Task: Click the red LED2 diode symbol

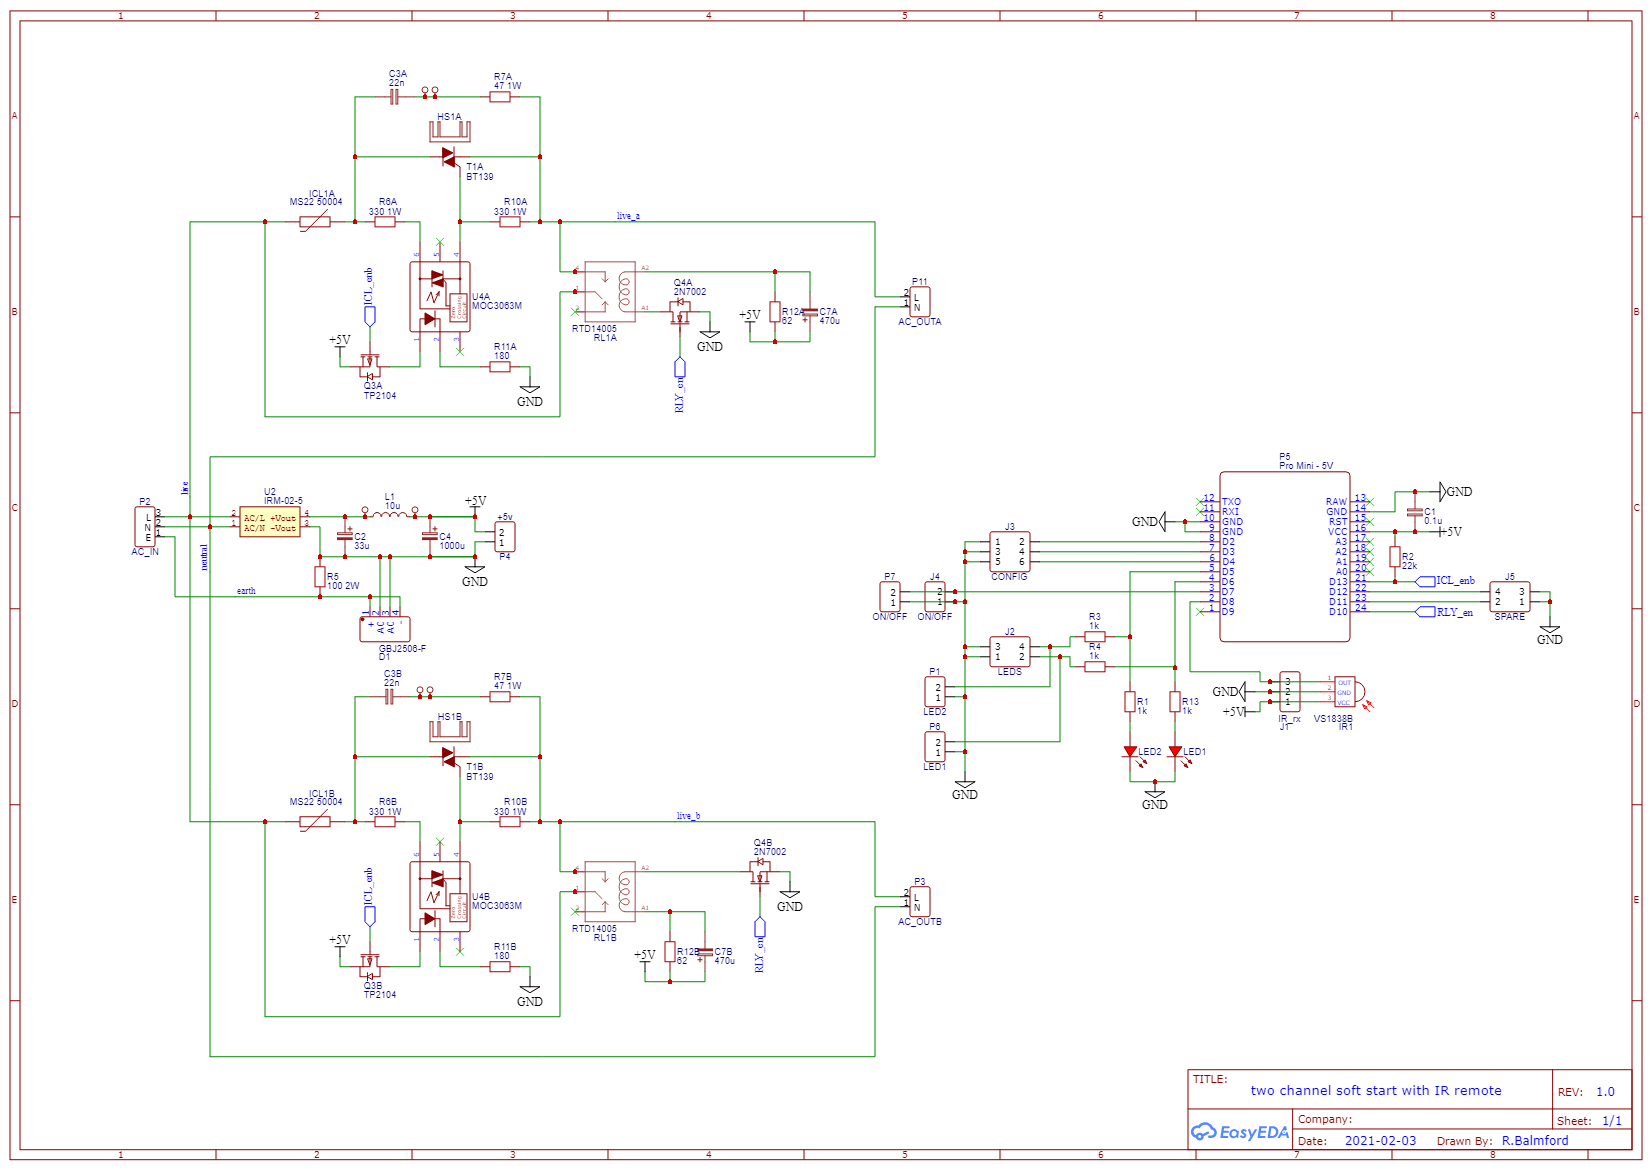Action: [1131, 752]
